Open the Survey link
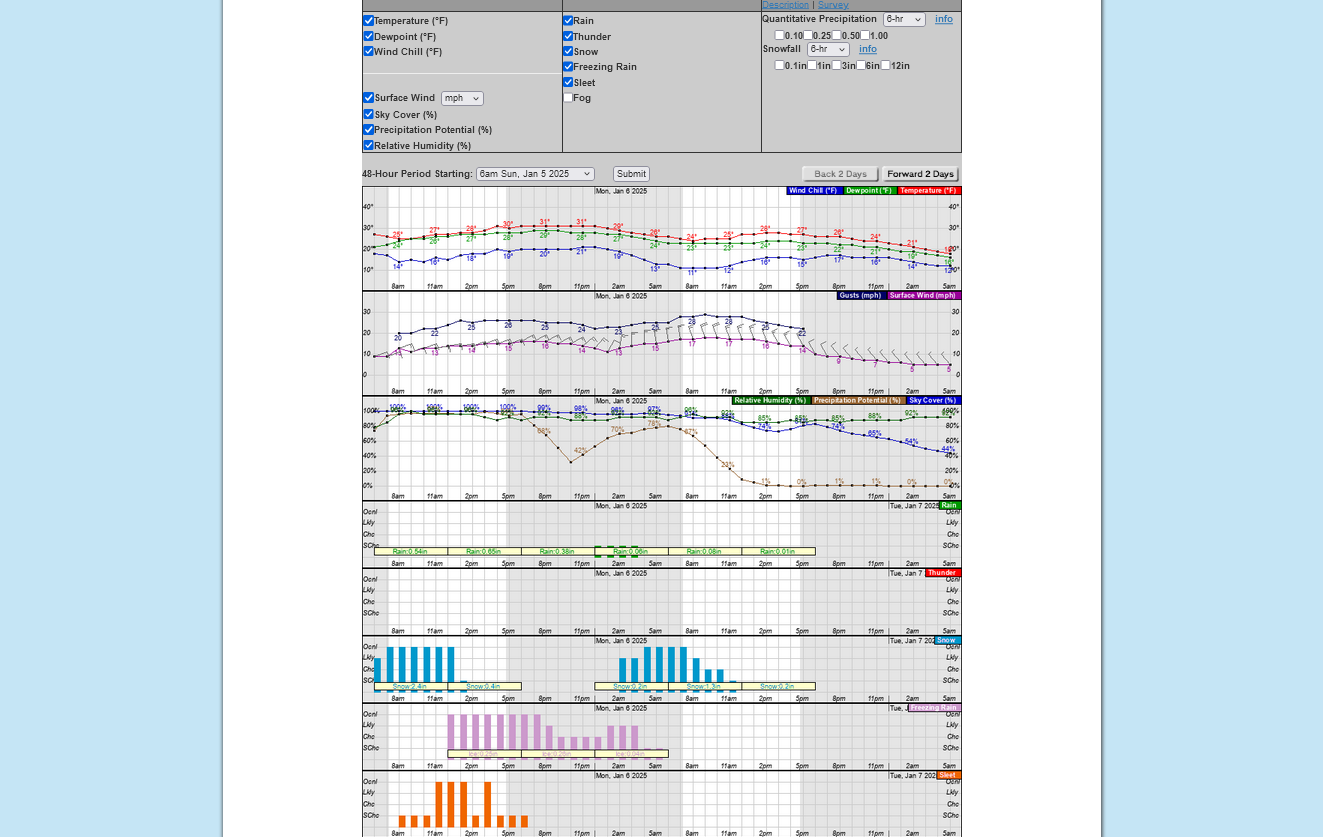Screen dimensions: 1323x837 point(833,5)
